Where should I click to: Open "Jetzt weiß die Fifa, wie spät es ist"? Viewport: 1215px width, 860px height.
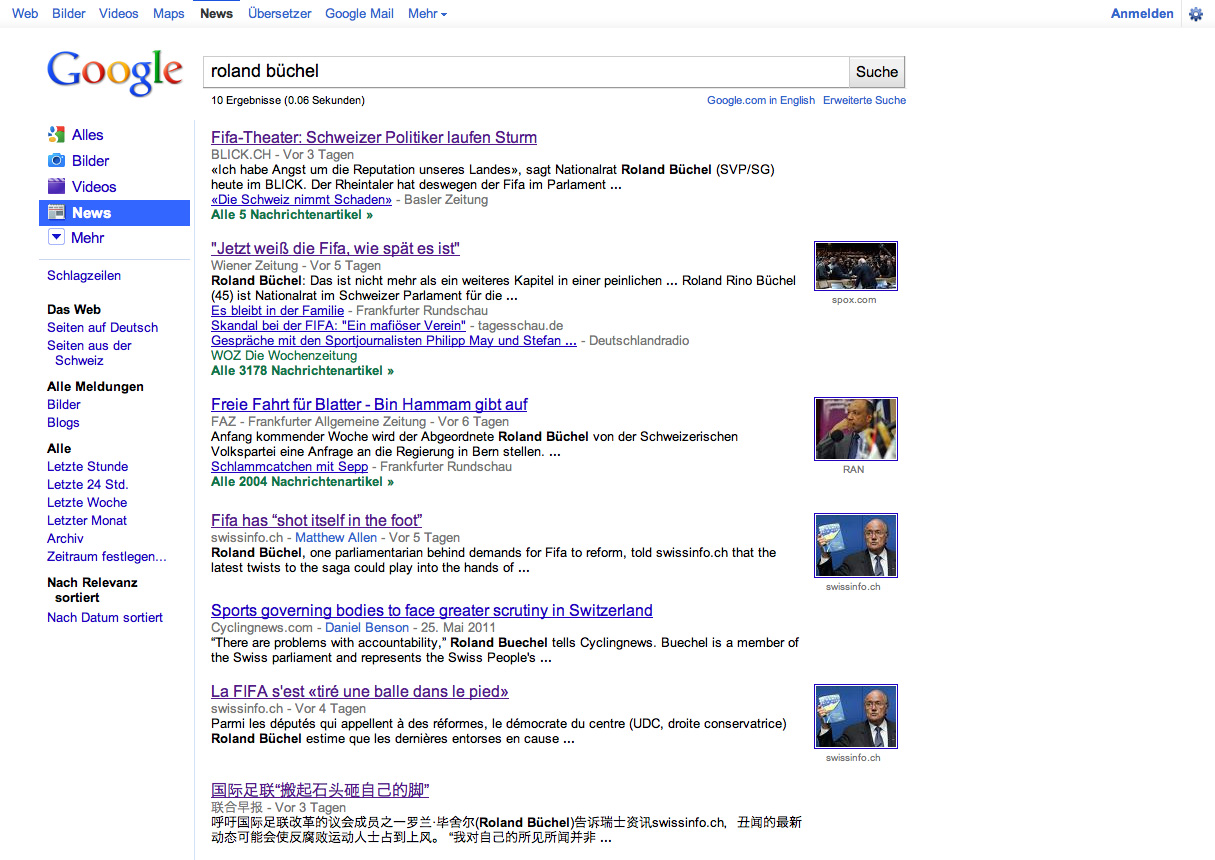[x=335, y=249]
